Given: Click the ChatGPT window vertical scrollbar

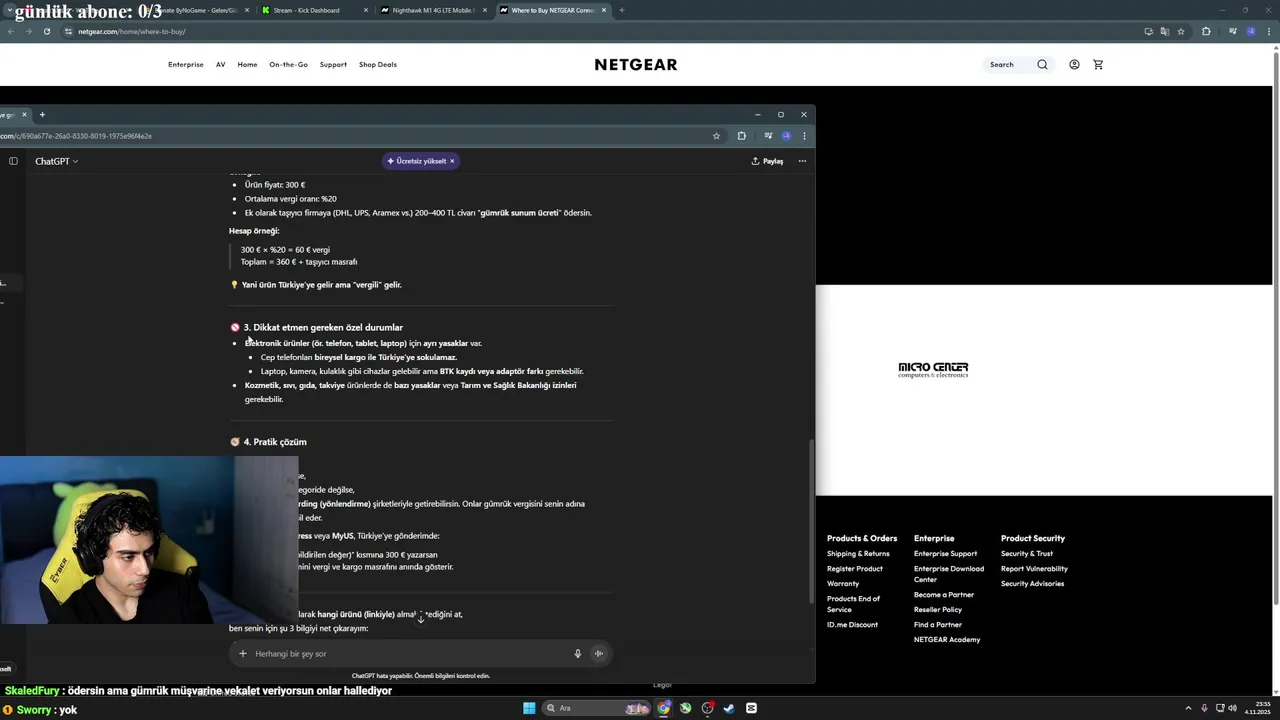Looking at the screenshot, I should coord(811,520).
